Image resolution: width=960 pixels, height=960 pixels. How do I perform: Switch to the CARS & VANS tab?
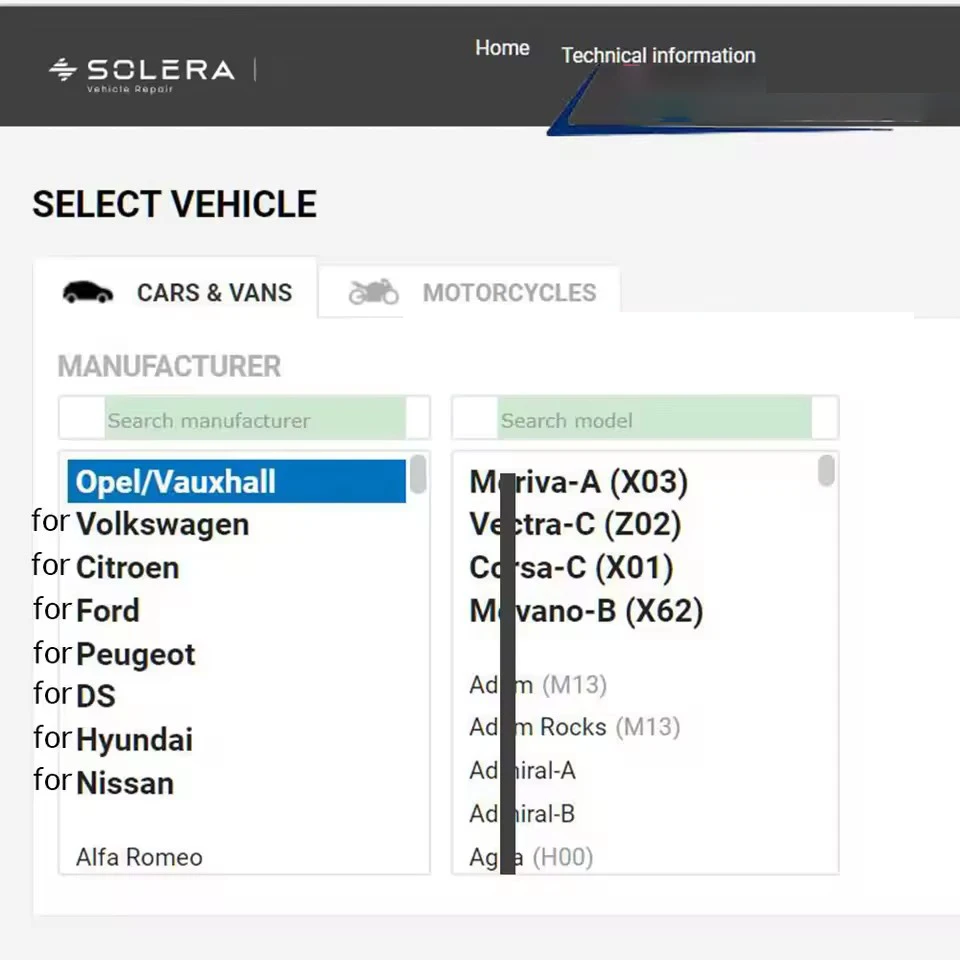pyautogui.click(x=214, y=292)
